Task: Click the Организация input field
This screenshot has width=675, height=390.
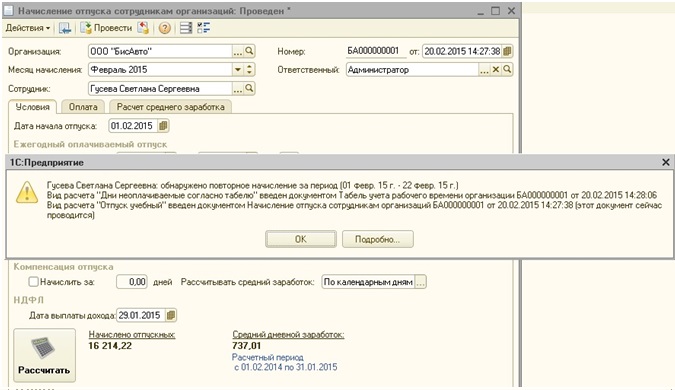Action: (160, 51)
